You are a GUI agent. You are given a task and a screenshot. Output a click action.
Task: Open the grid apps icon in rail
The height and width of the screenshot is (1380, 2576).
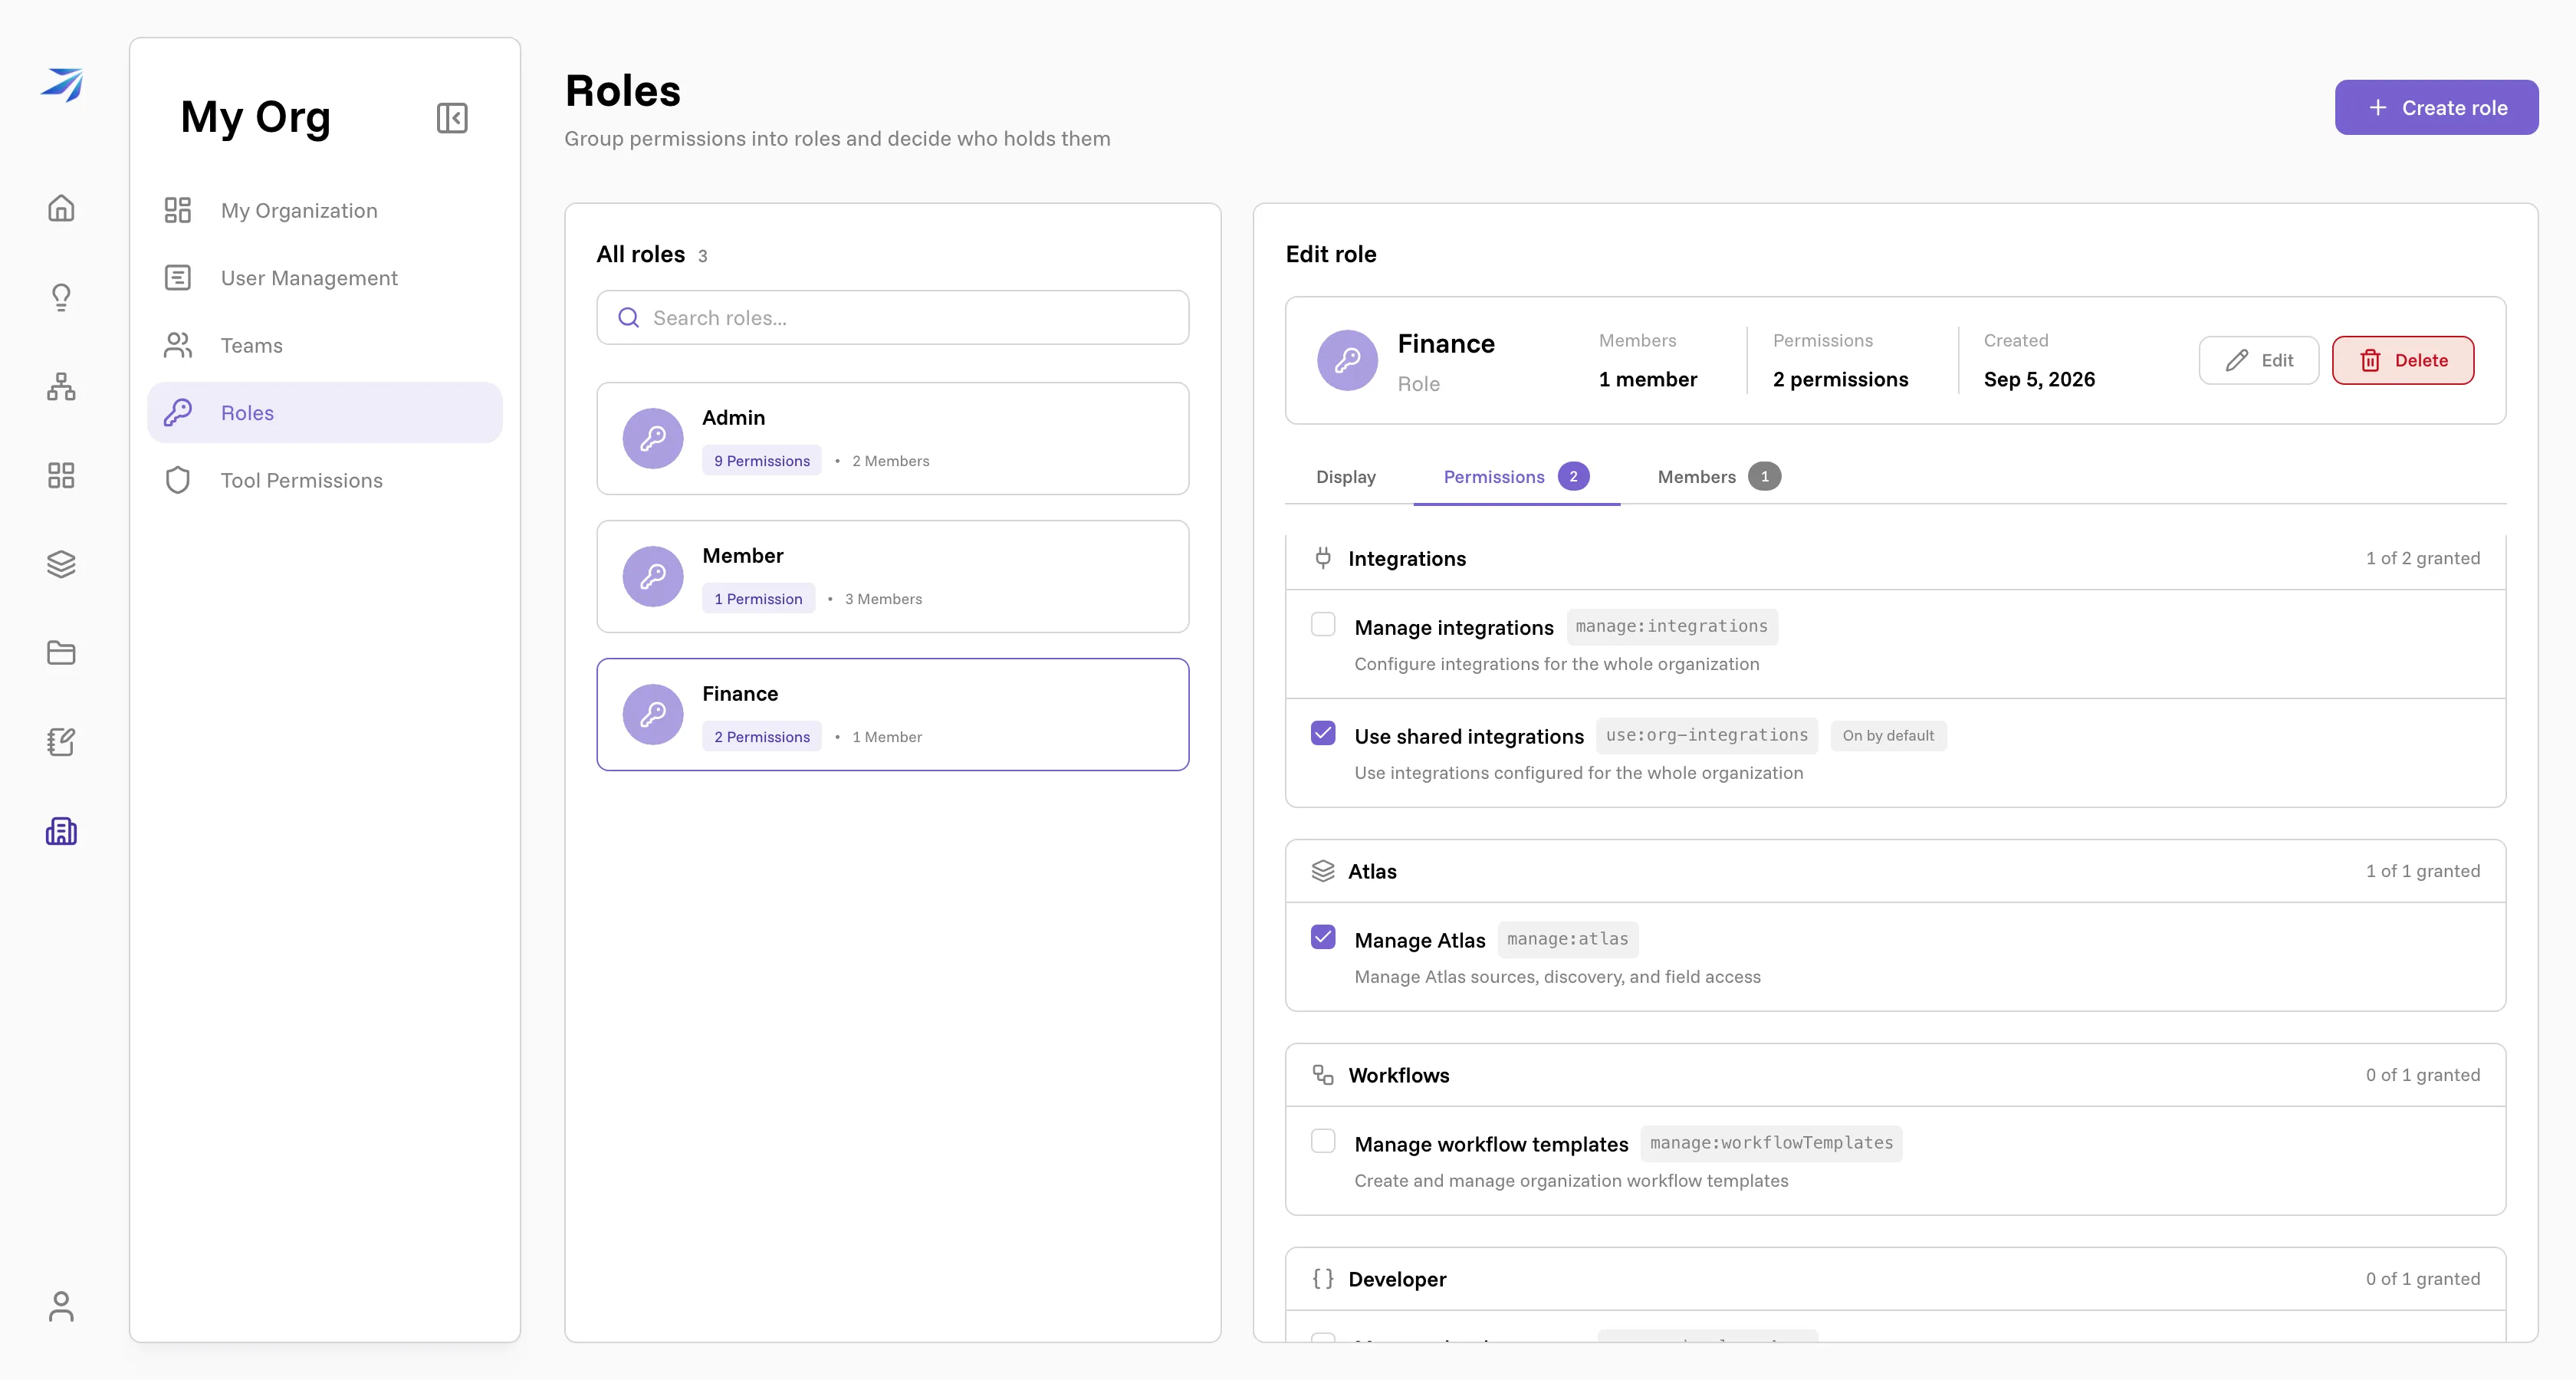[x=61, y=475]
